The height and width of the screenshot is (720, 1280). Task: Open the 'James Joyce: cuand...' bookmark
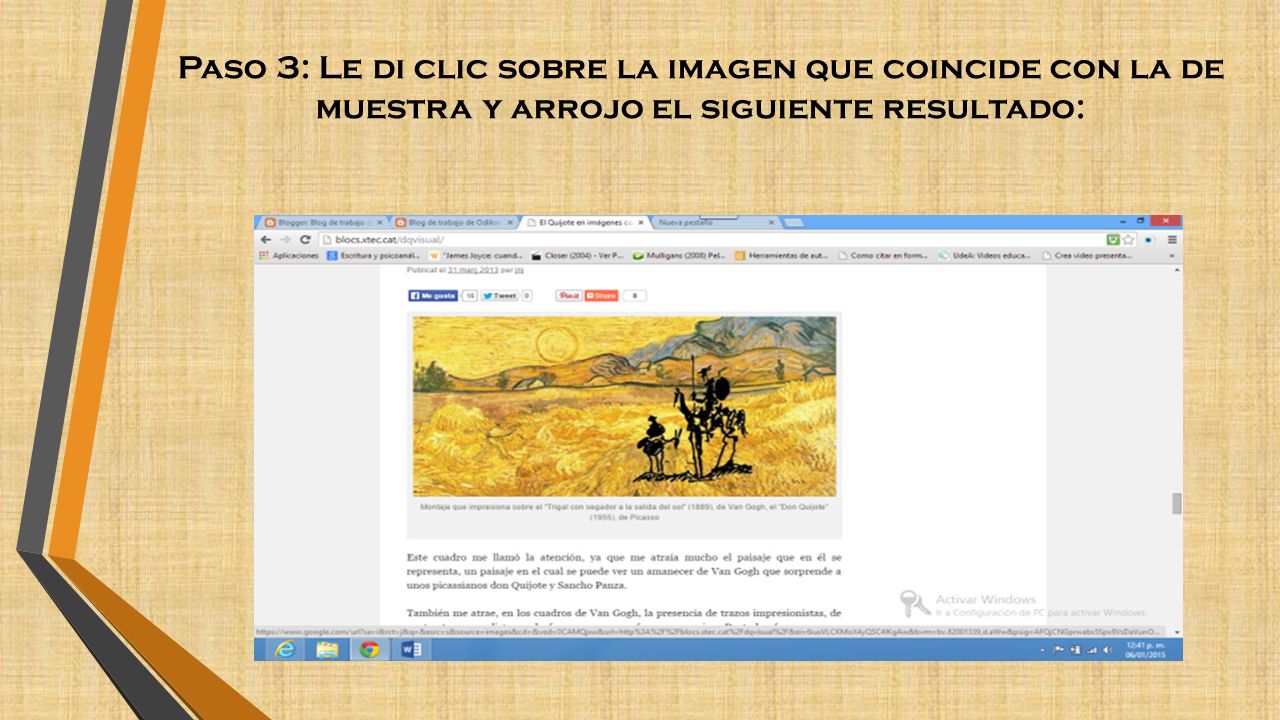[x=476, y=255]
